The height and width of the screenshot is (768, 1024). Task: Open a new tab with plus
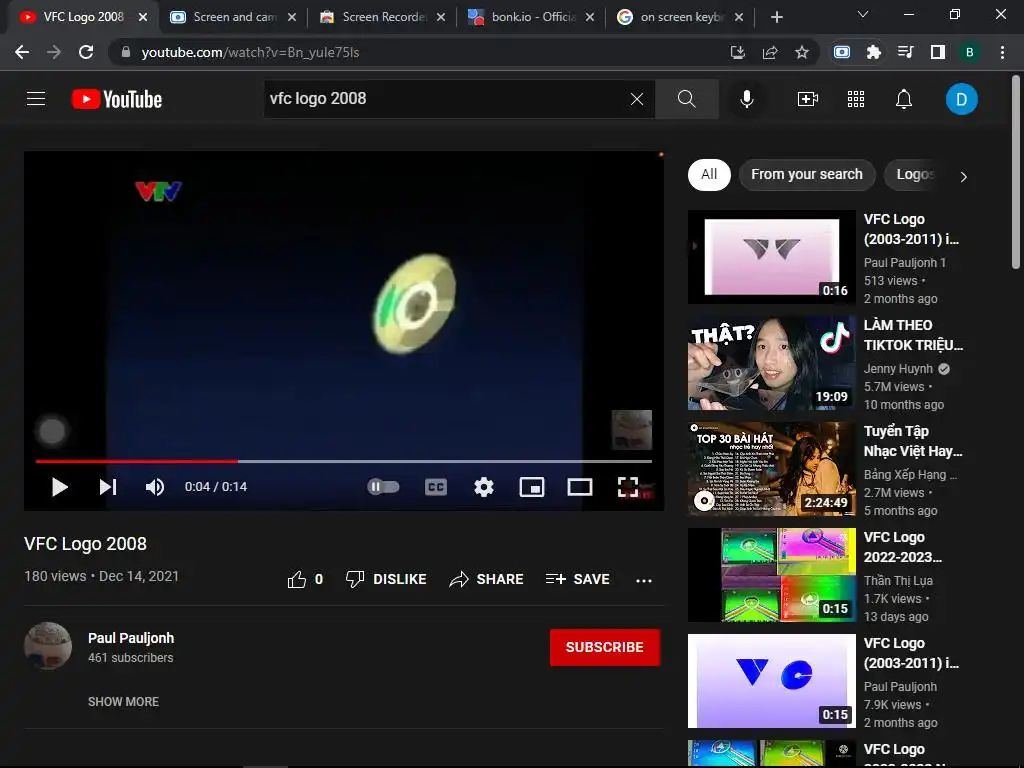pyautogui.click(x=776, y=17)
